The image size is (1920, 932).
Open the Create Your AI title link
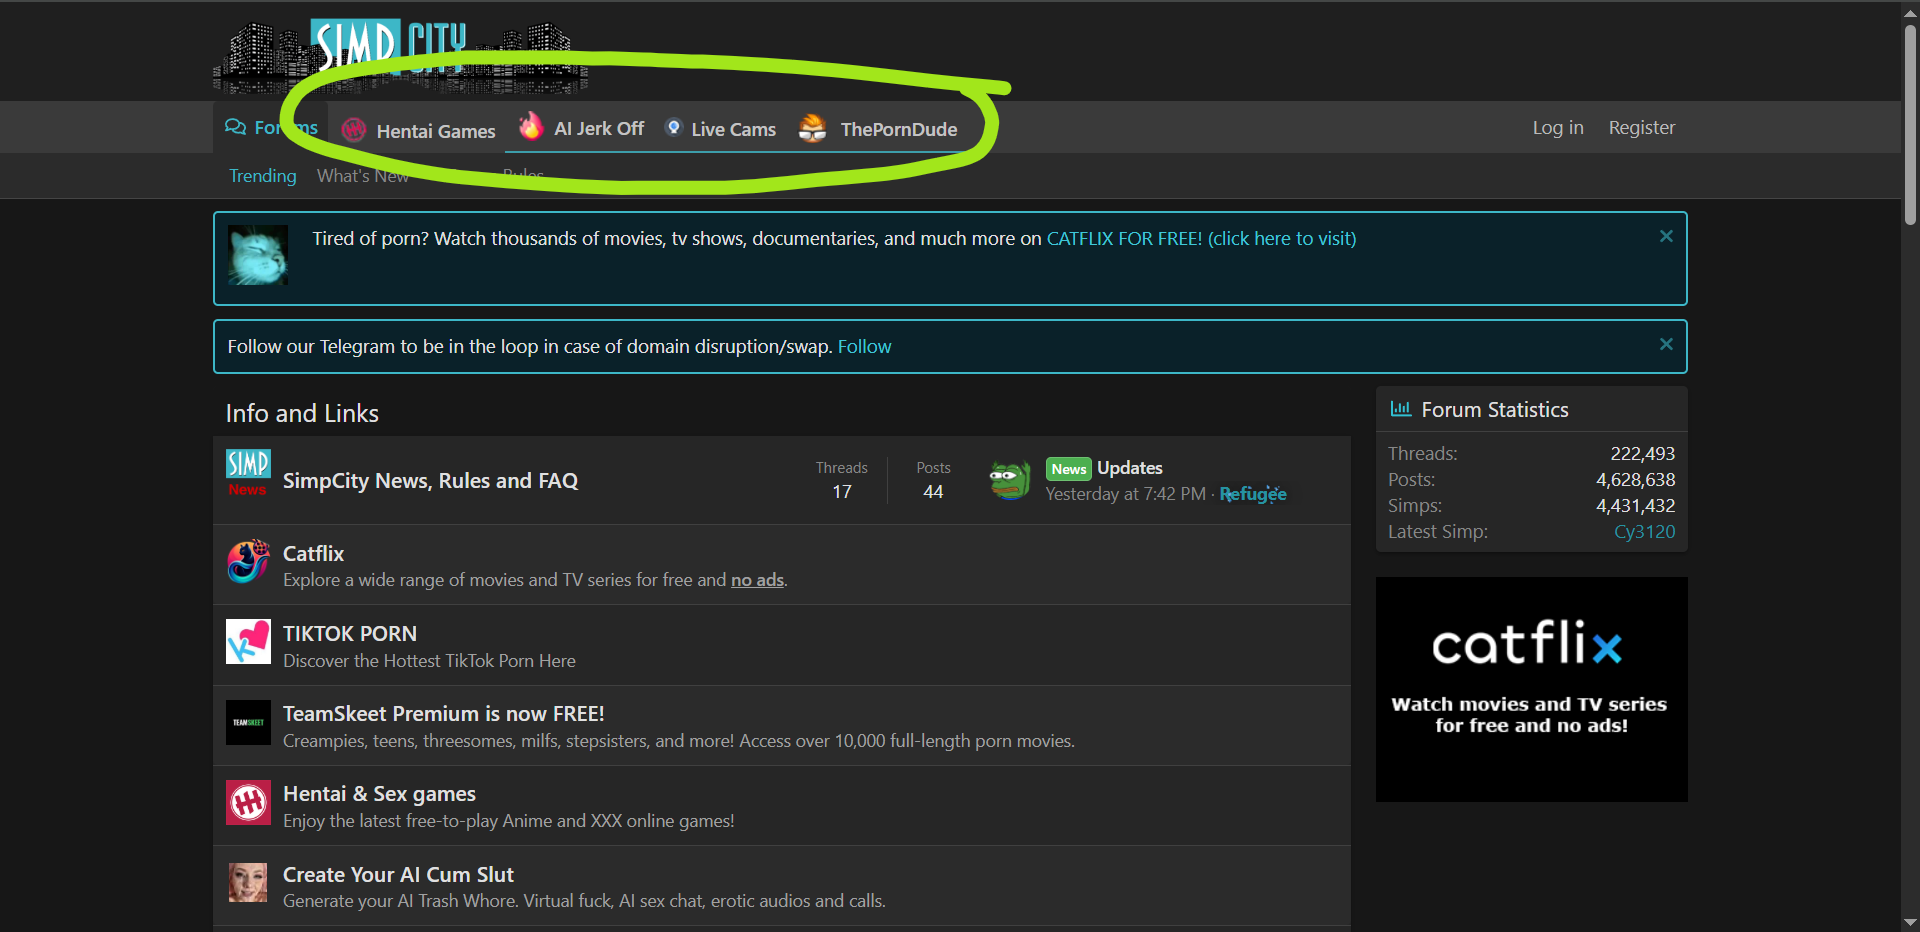pos(398,874)
